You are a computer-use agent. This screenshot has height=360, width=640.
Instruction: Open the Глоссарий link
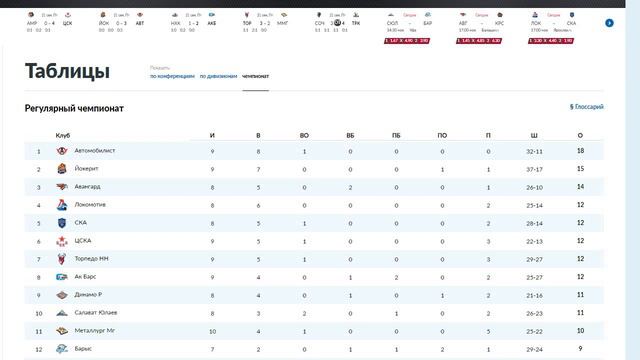click(587, 107)
